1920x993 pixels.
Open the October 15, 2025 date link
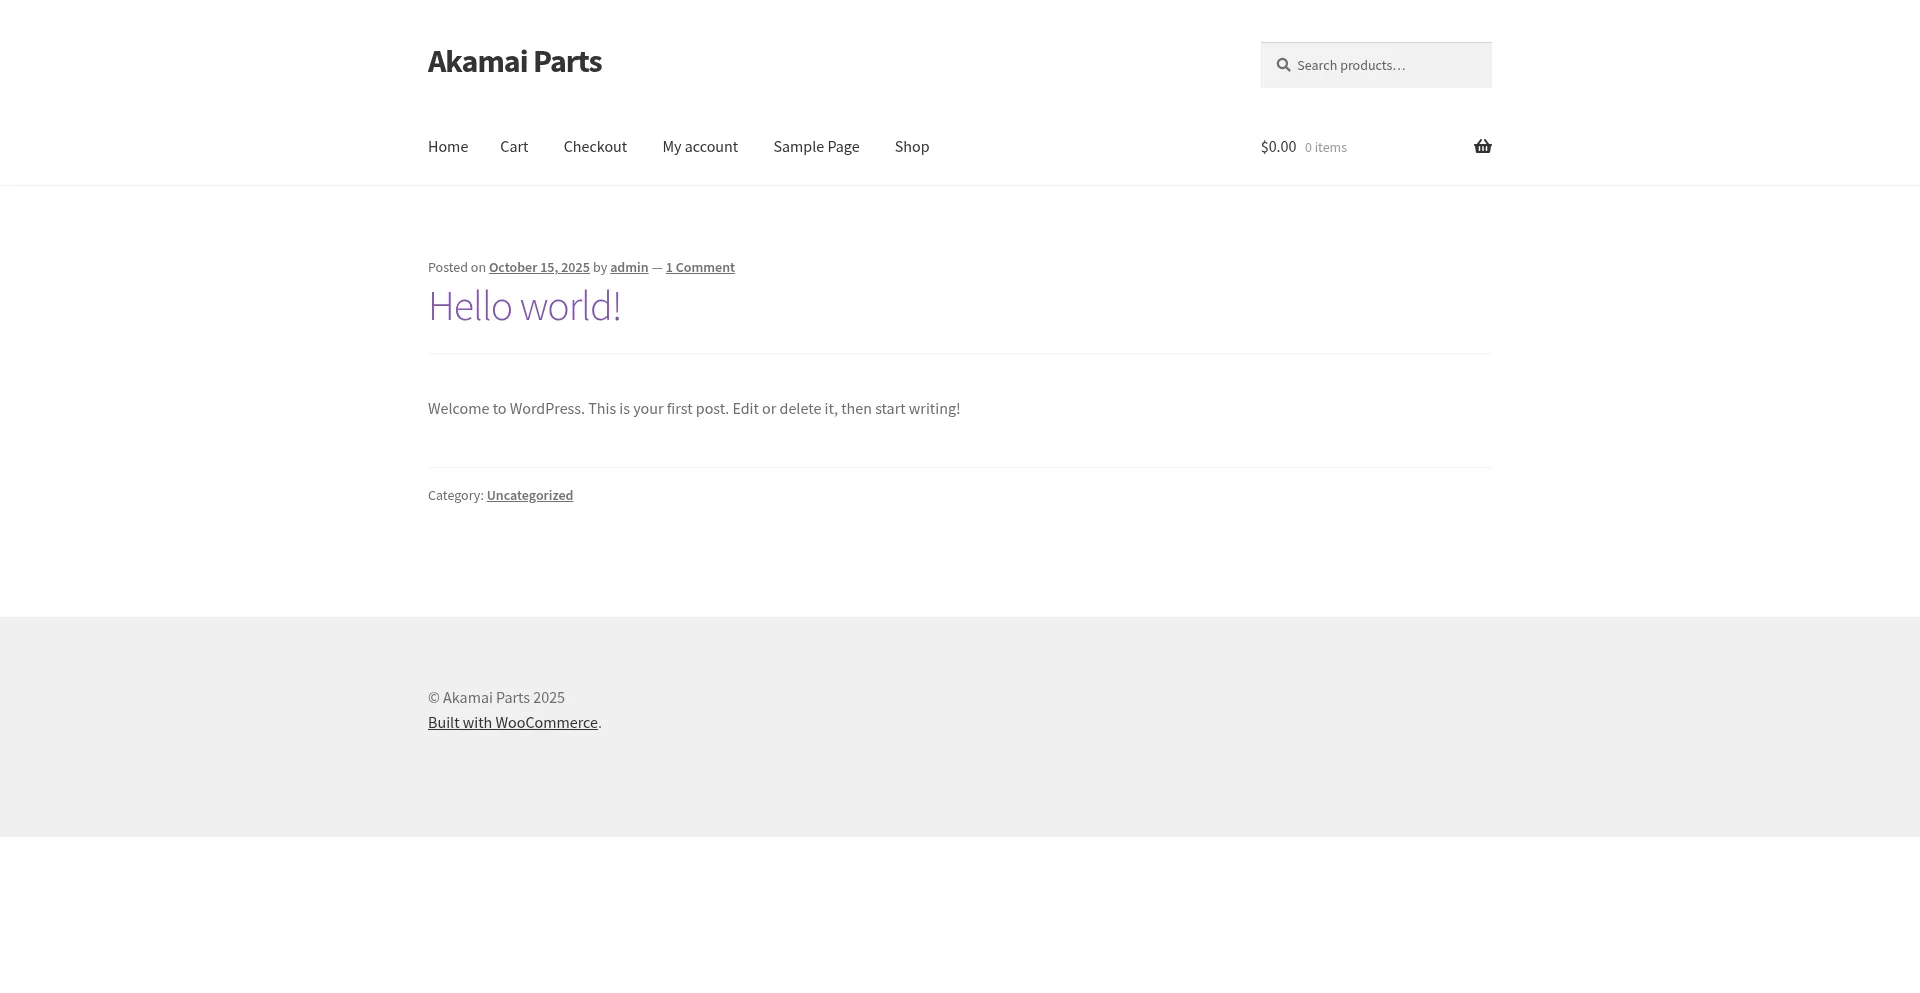(539, 268)
